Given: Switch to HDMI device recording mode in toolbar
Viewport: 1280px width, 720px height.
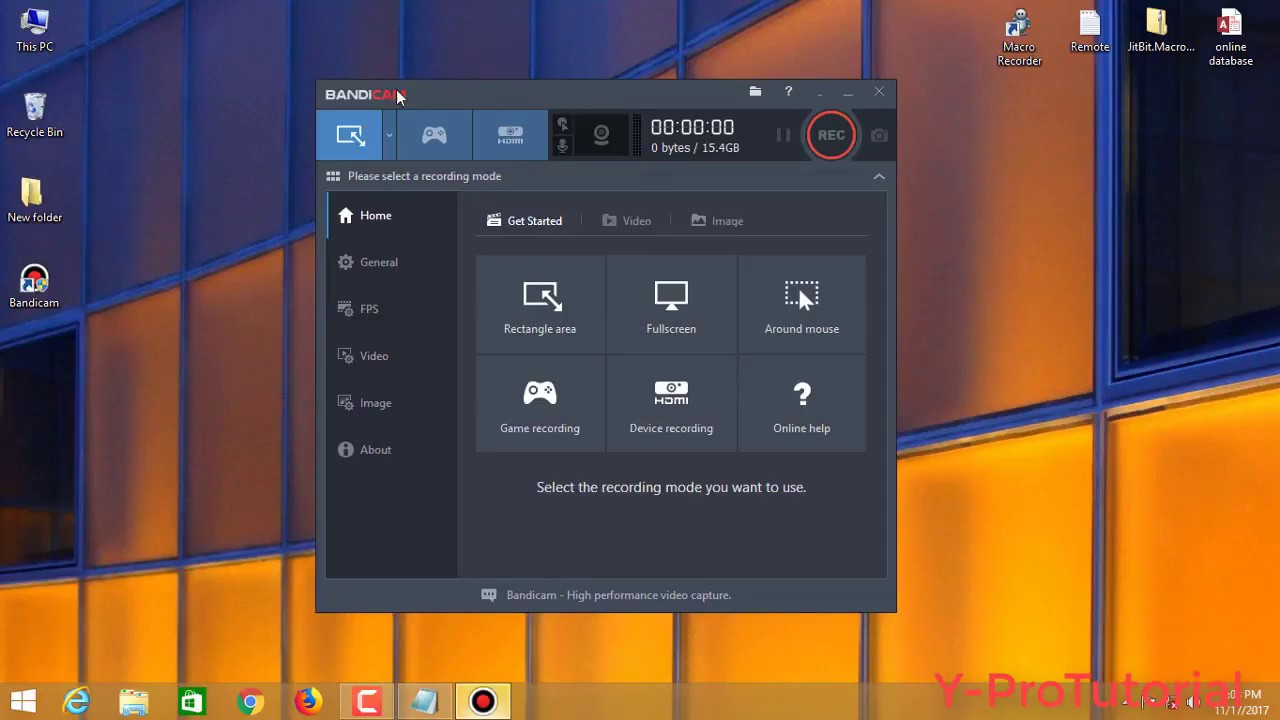Looking at the screenshot, I should pyautogui.click(x=510, y=135).
